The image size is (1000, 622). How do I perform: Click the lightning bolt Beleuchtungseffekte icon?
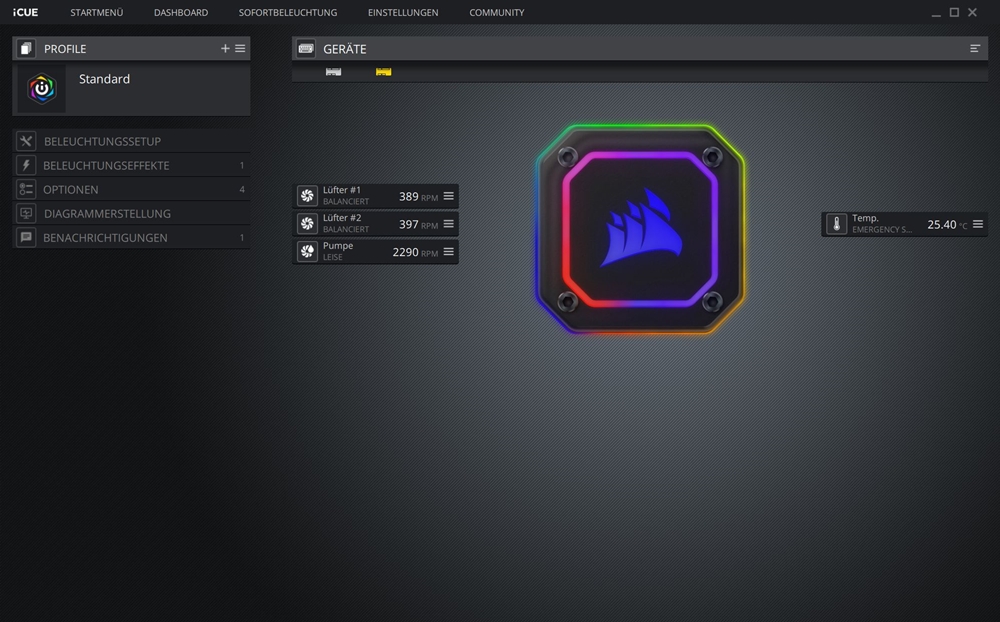[x=26, y=165]
